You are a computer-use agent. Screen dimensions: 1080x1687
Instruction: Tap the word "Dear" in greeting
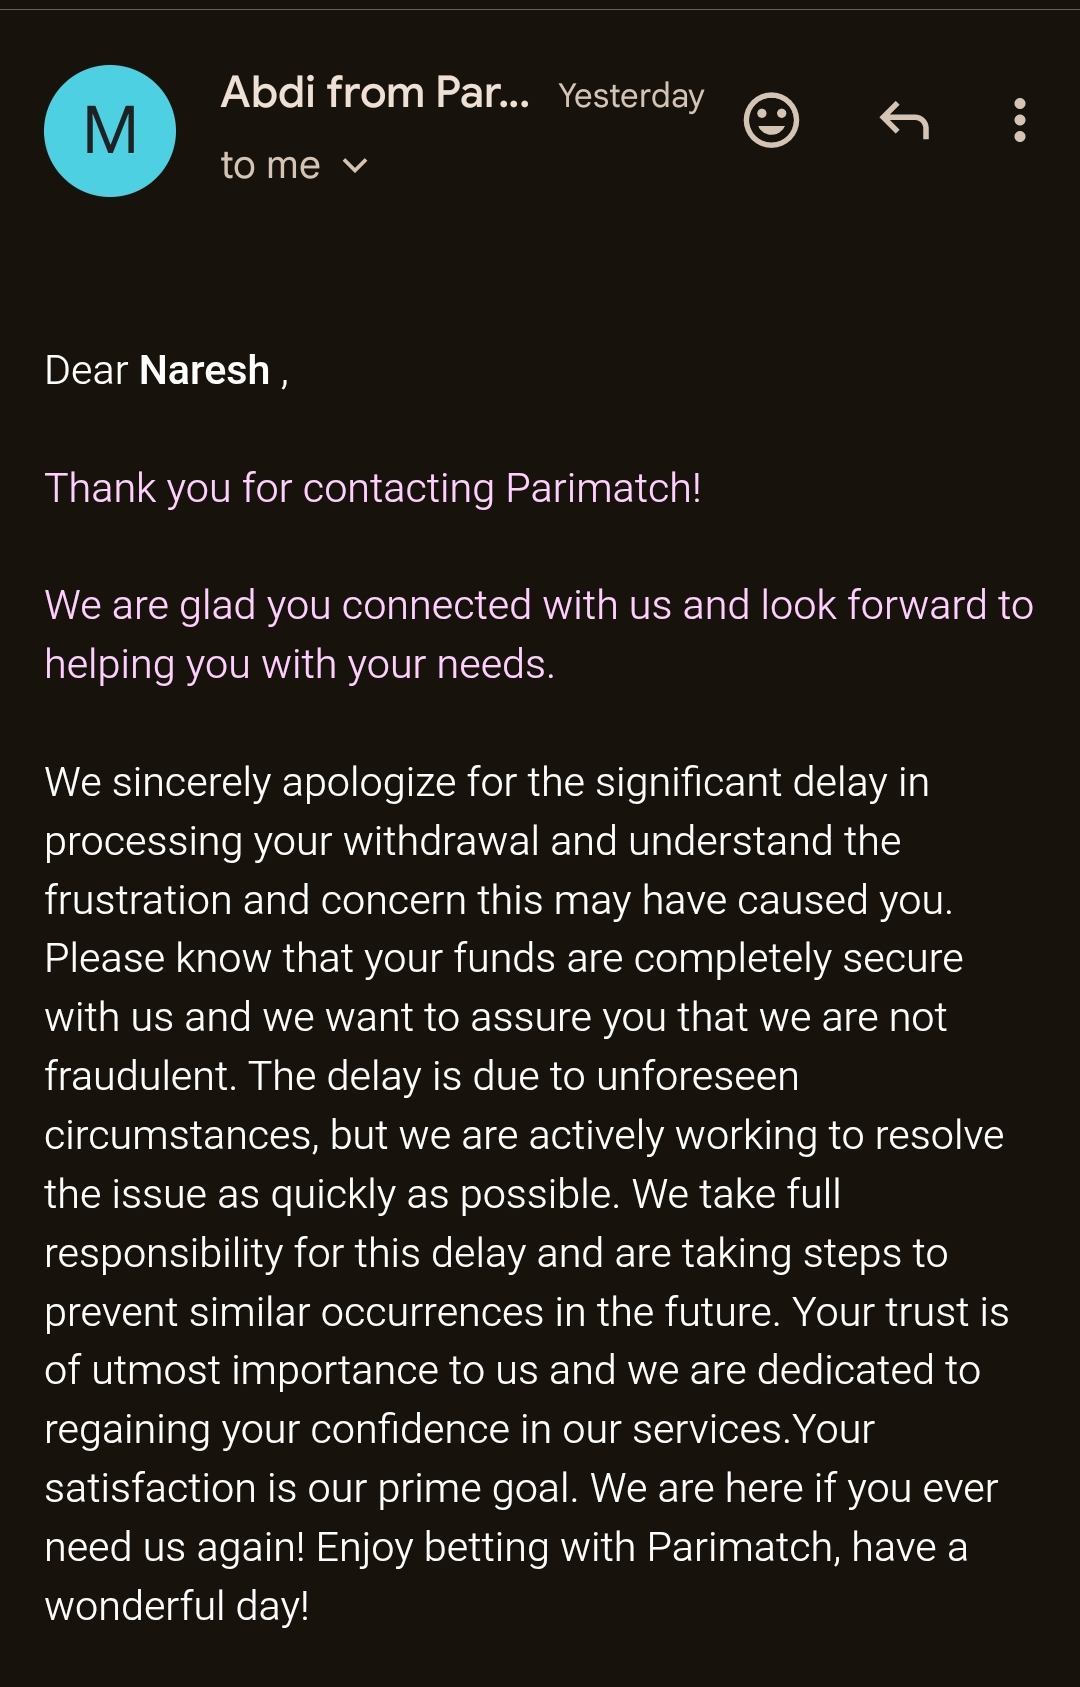(86, 371)
